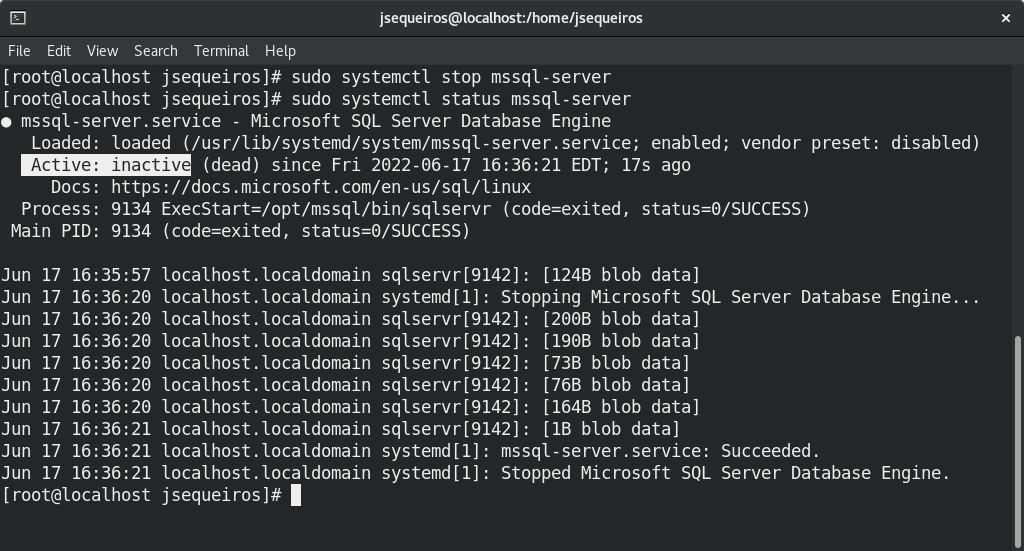The height and width of the screenshot is (551, 1024).
Task: Click the terminal icon in title bar
Action: click(18, 18)
